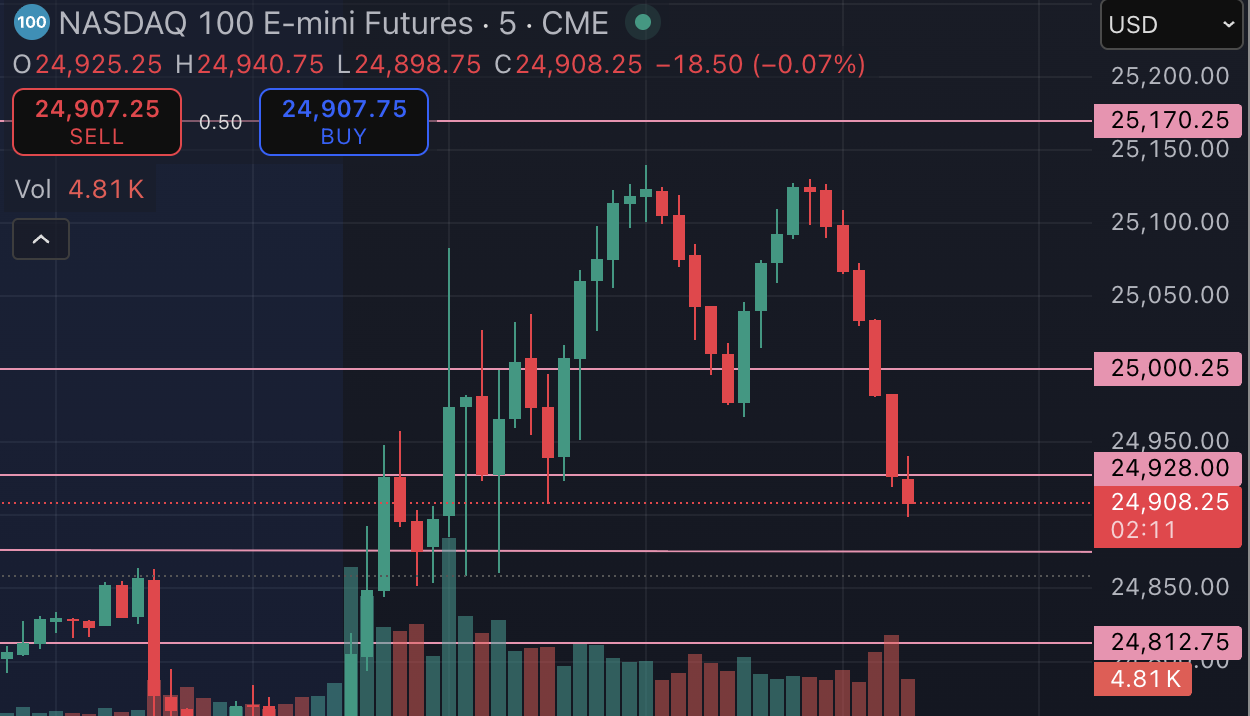Click the NASDAQ 100 symbol logo icon
The height and width of the screenshot is (716, 1250).
point(33,22)
